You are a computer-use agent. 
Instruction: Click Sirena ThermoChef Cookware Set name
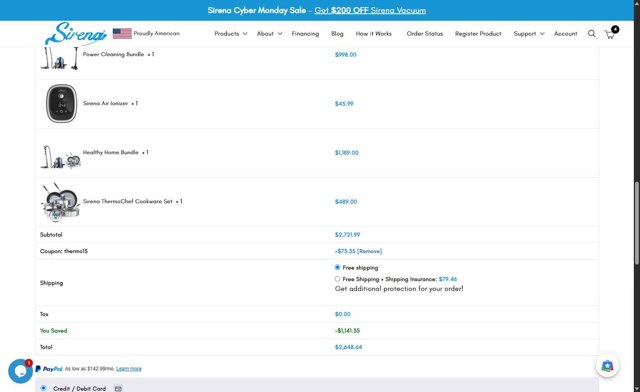point(127,201)
